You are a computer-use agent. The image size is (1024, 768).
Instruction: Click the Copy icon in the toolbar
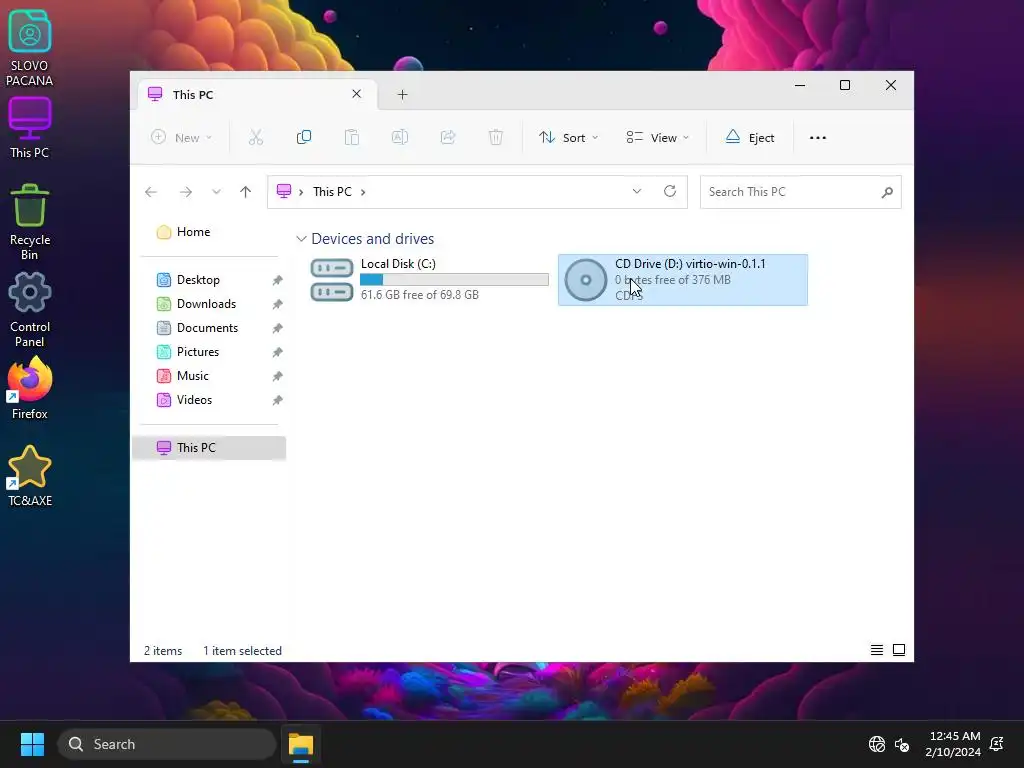[304, 137]
